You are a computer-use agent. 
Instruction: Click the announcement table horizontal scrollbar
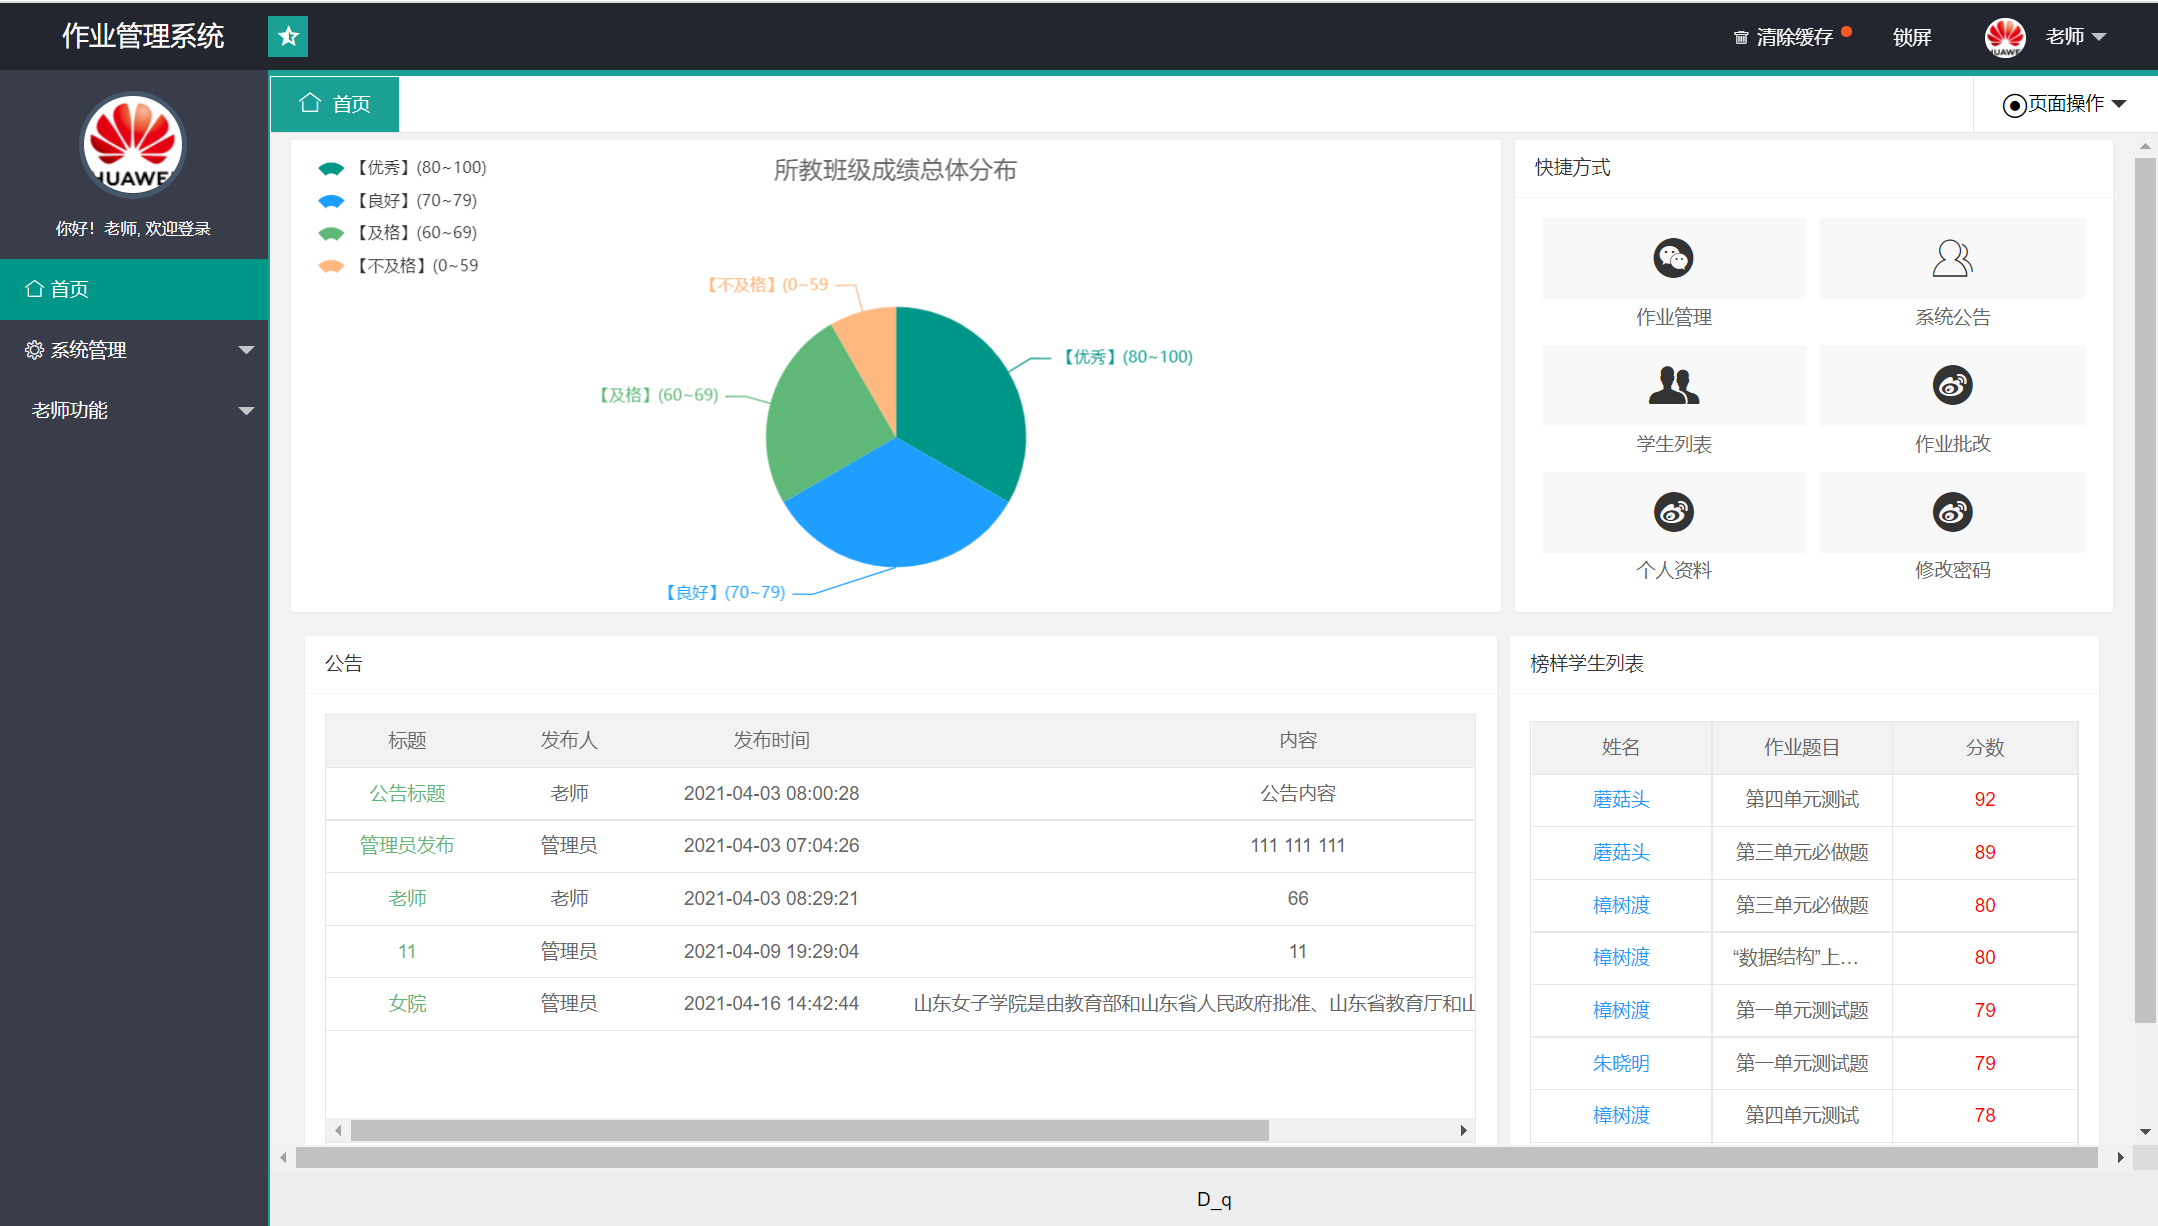click(x=810, y=1130)
